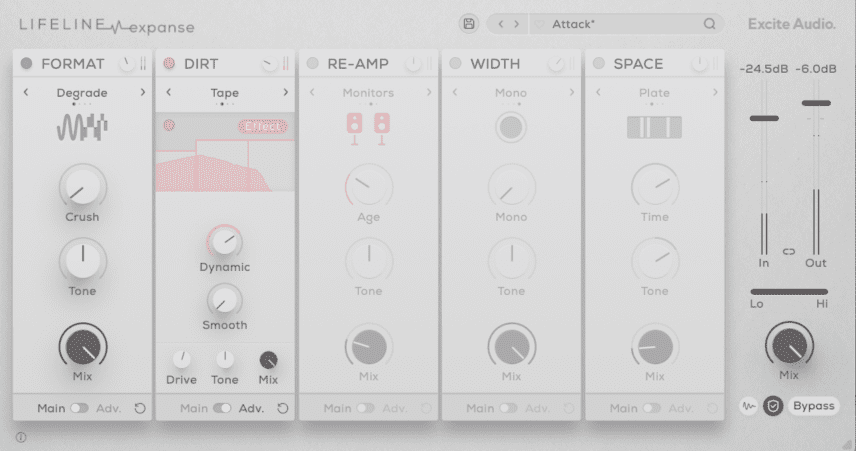The width and height of the screenshot is (856, 451).
Task: Click the Mono circle icon in WIDTH
Action: click(511, 127)
